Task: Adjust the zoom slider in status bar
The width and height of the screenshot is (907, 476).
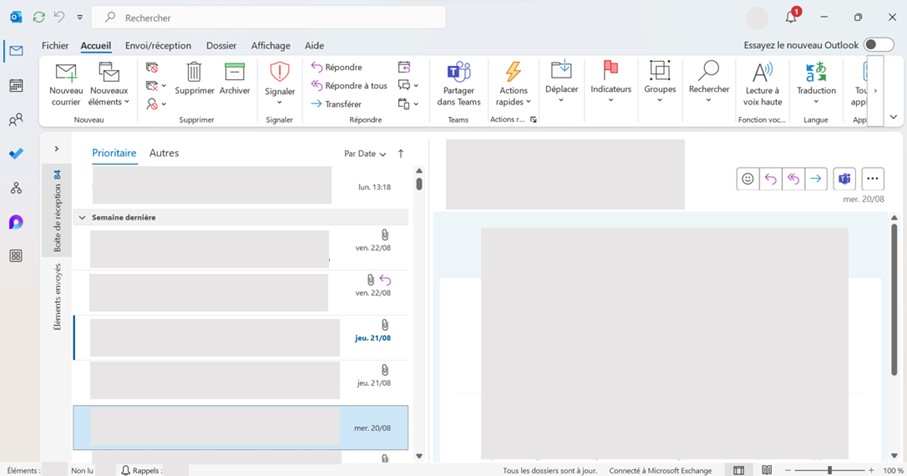Action: coord(829,470)
